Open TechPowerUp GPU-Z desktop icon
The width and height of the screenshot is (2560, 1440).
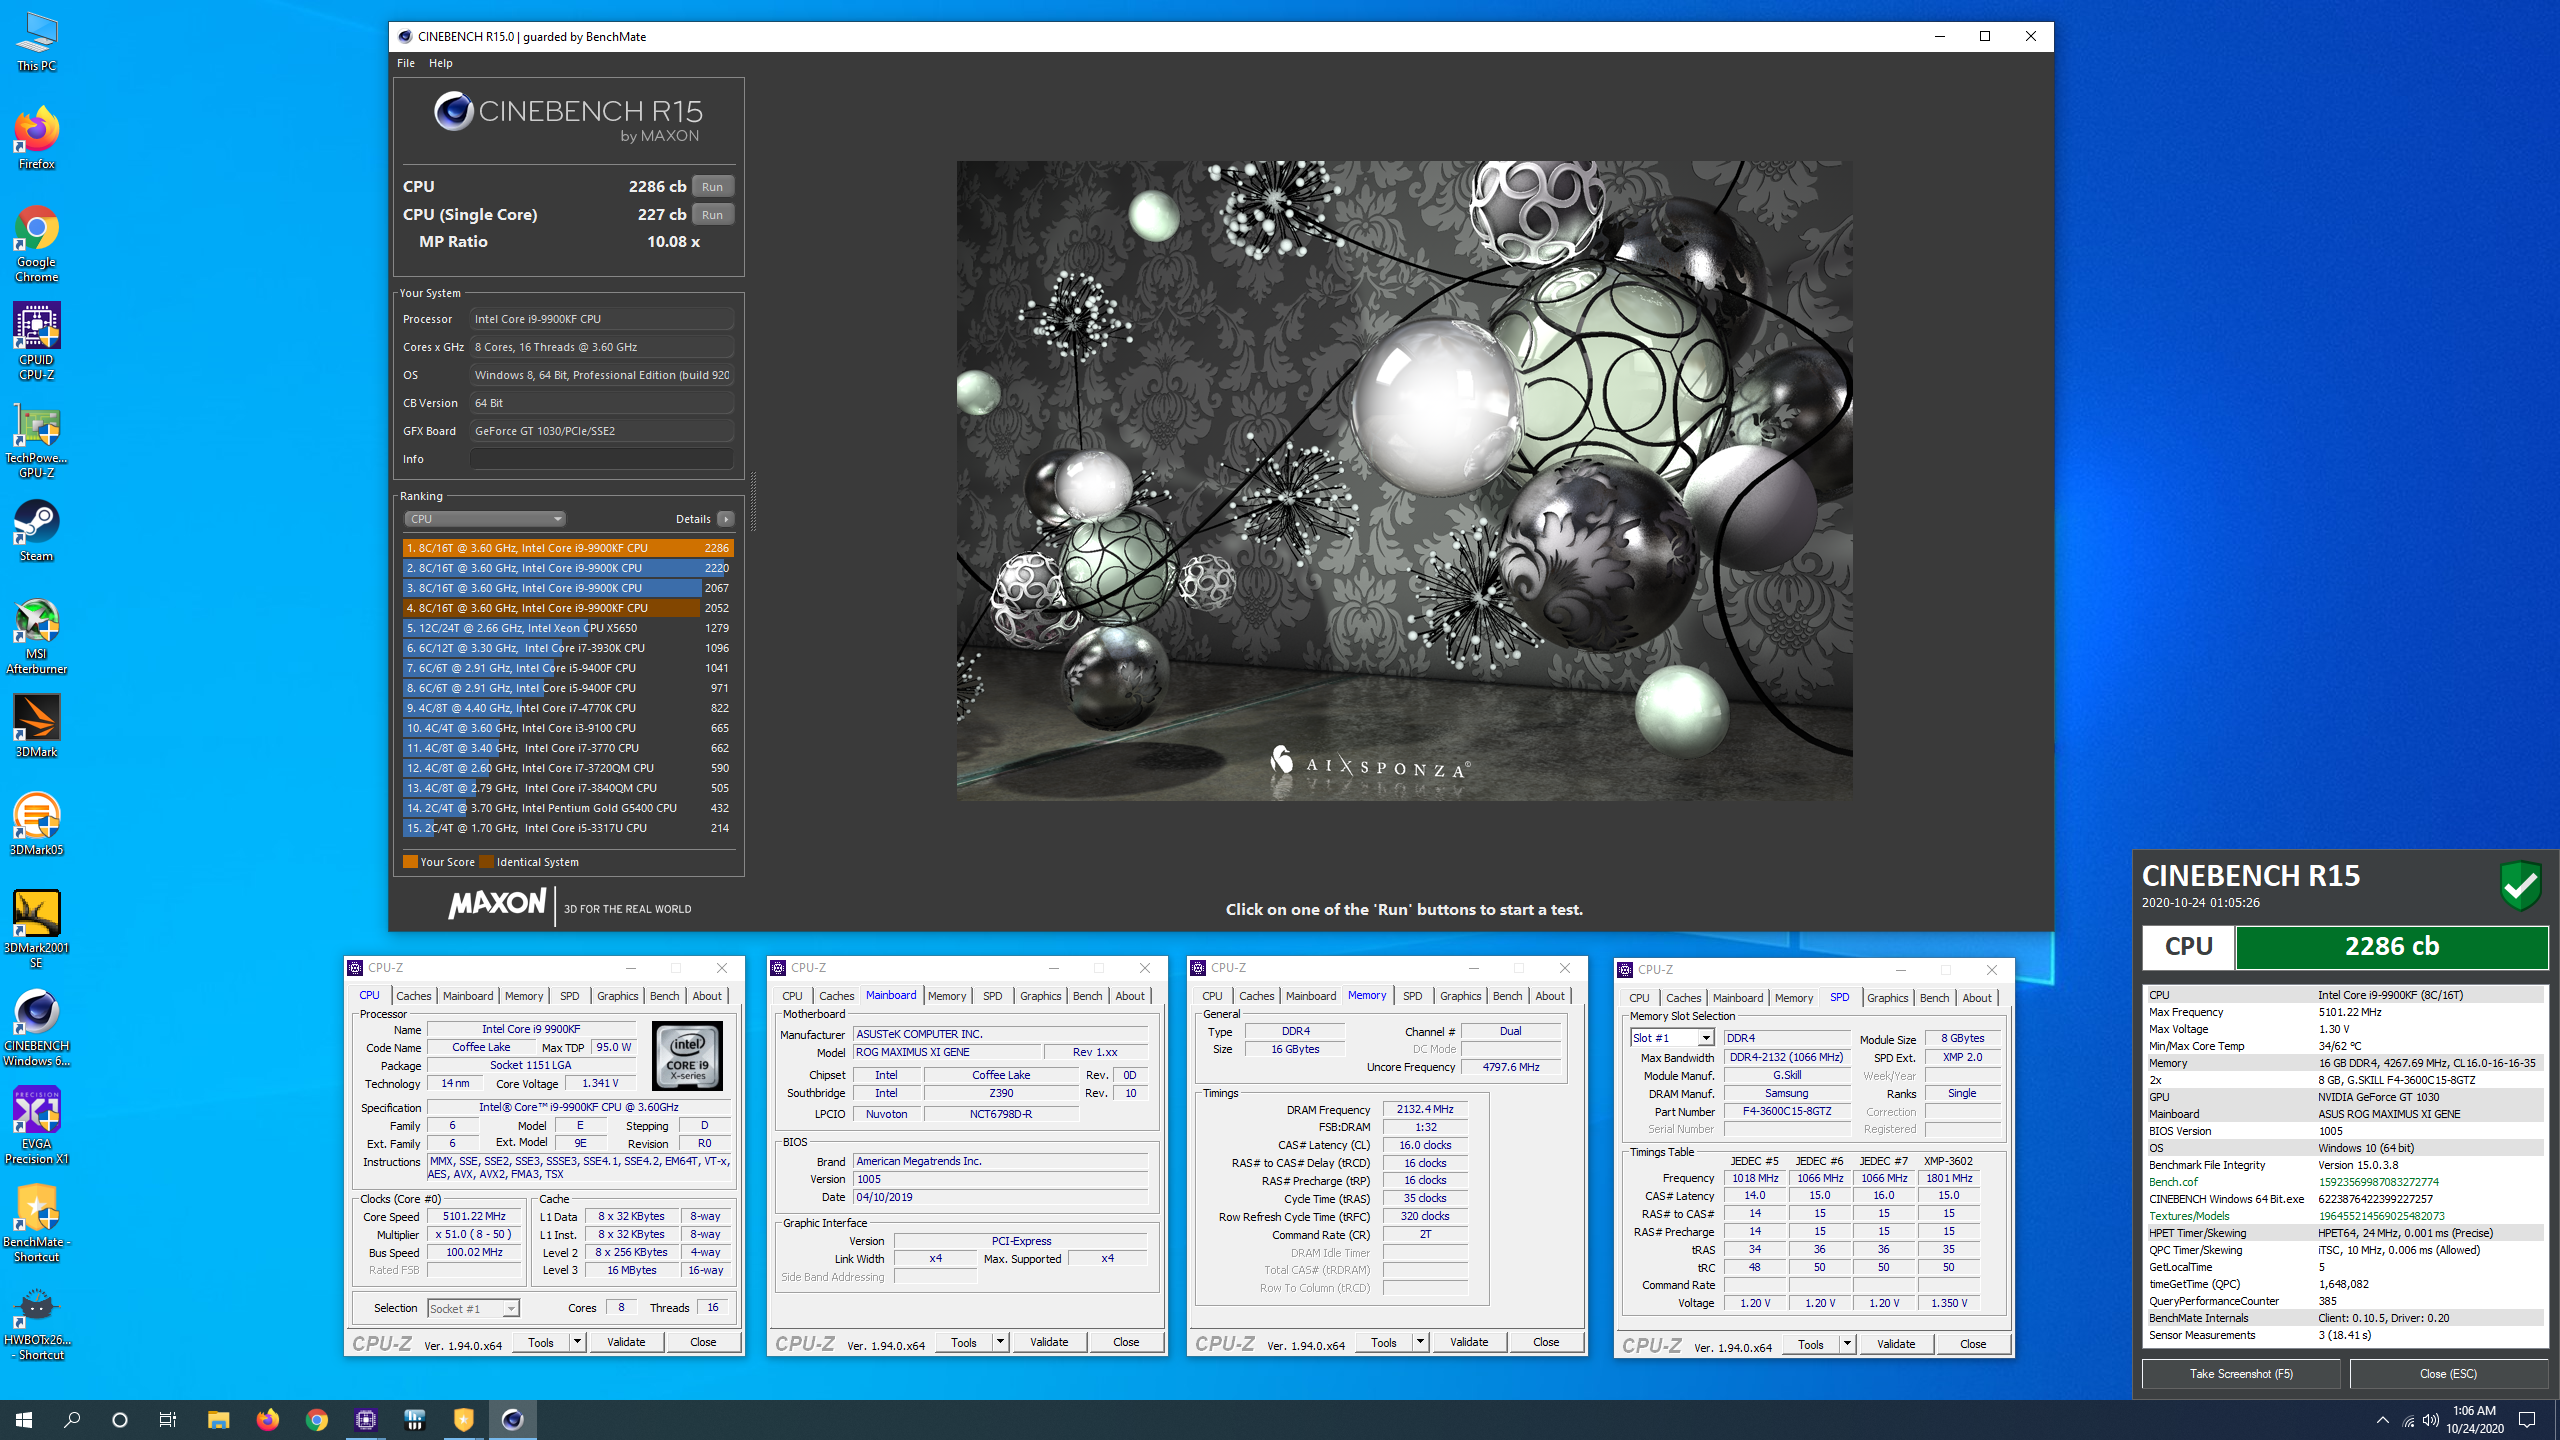[x=37, y=440]
